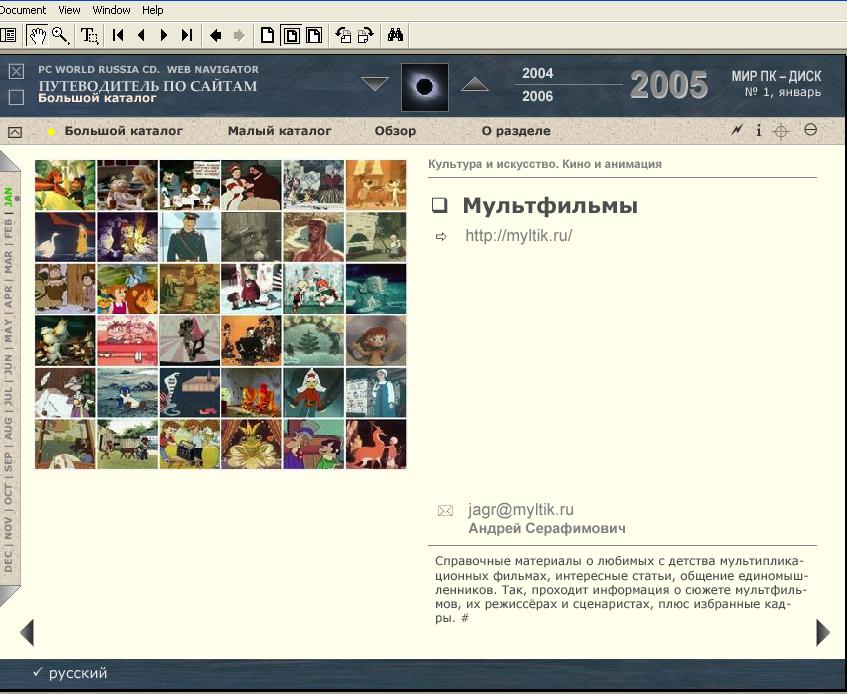Viewport: 847px width, 694px height.
Task: Select JUL in the month strip
Action: (8, 396)
